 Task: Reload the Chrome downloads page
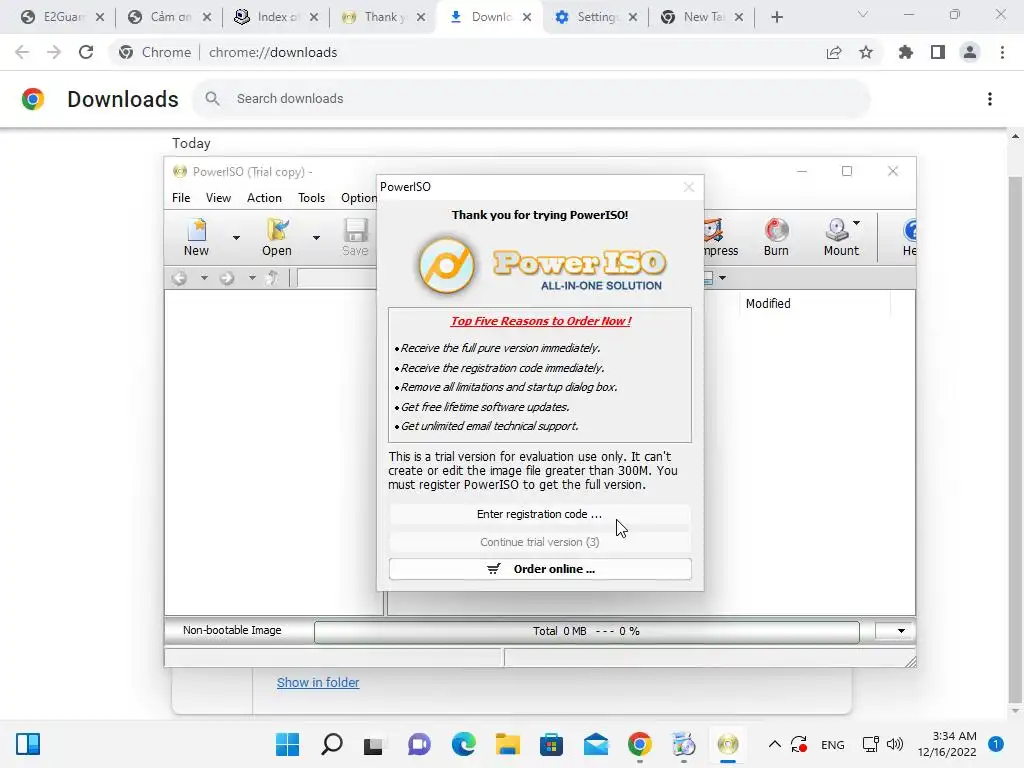click(x=86, y=52)
